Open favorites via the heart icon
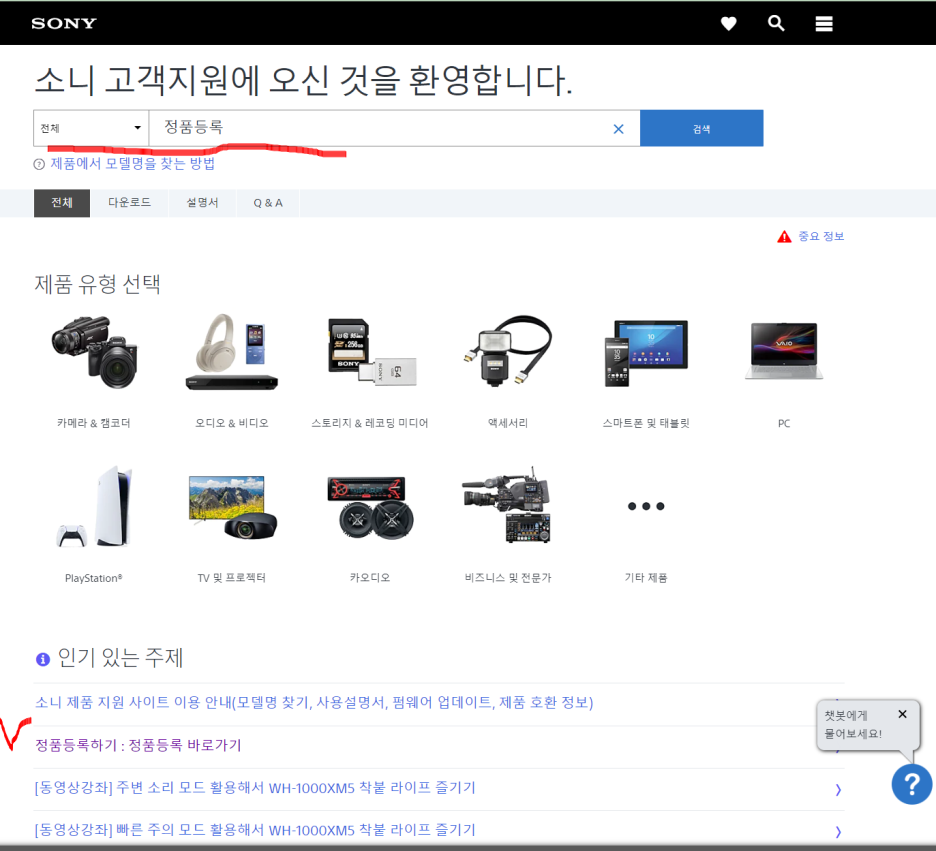 point(728,24)
